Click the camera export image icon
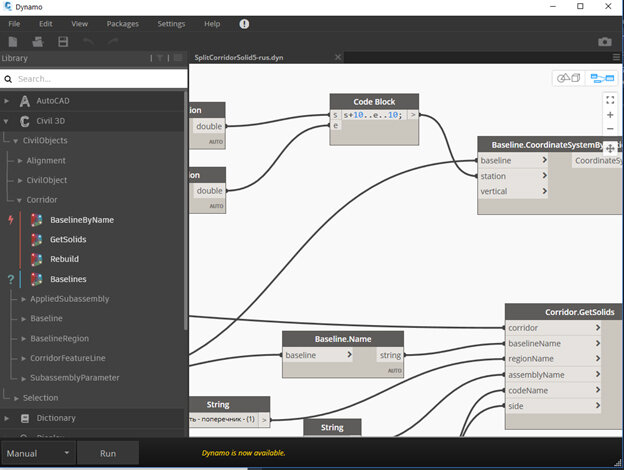The image size is (624, 470). [x=604, y=42]
